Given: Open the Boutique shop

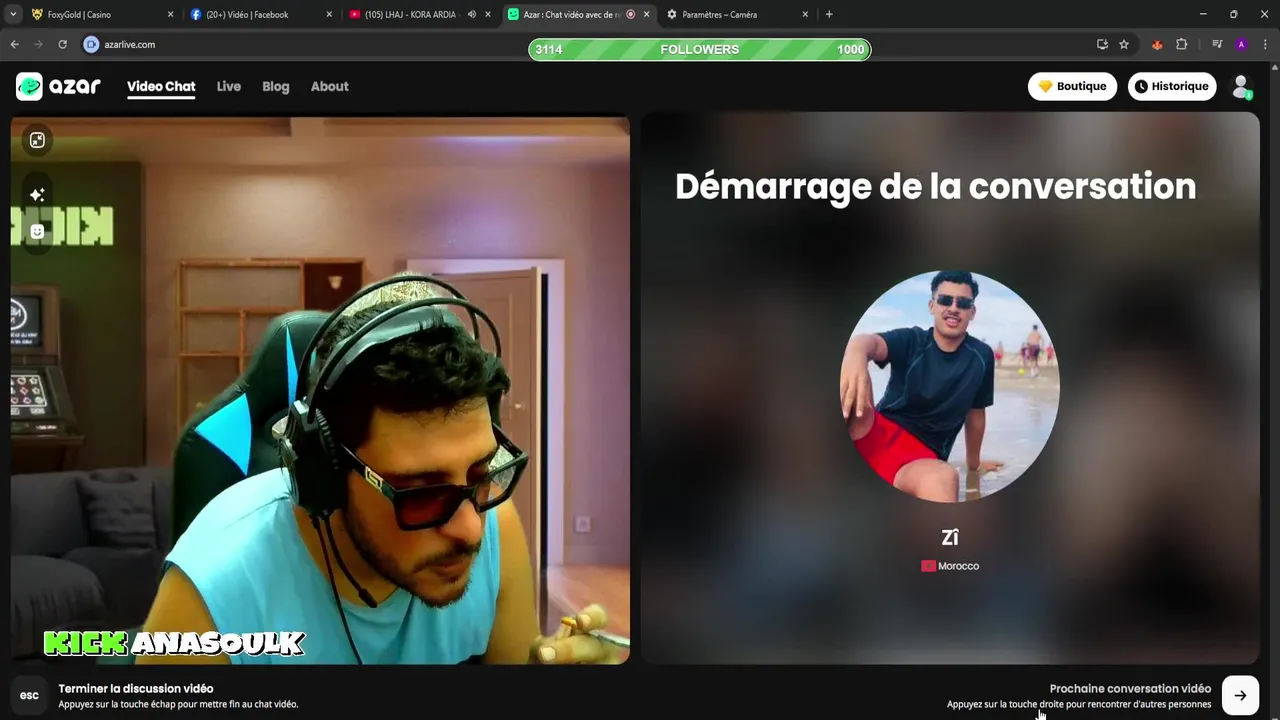Looking at the screenshot, I should 1072,86.
